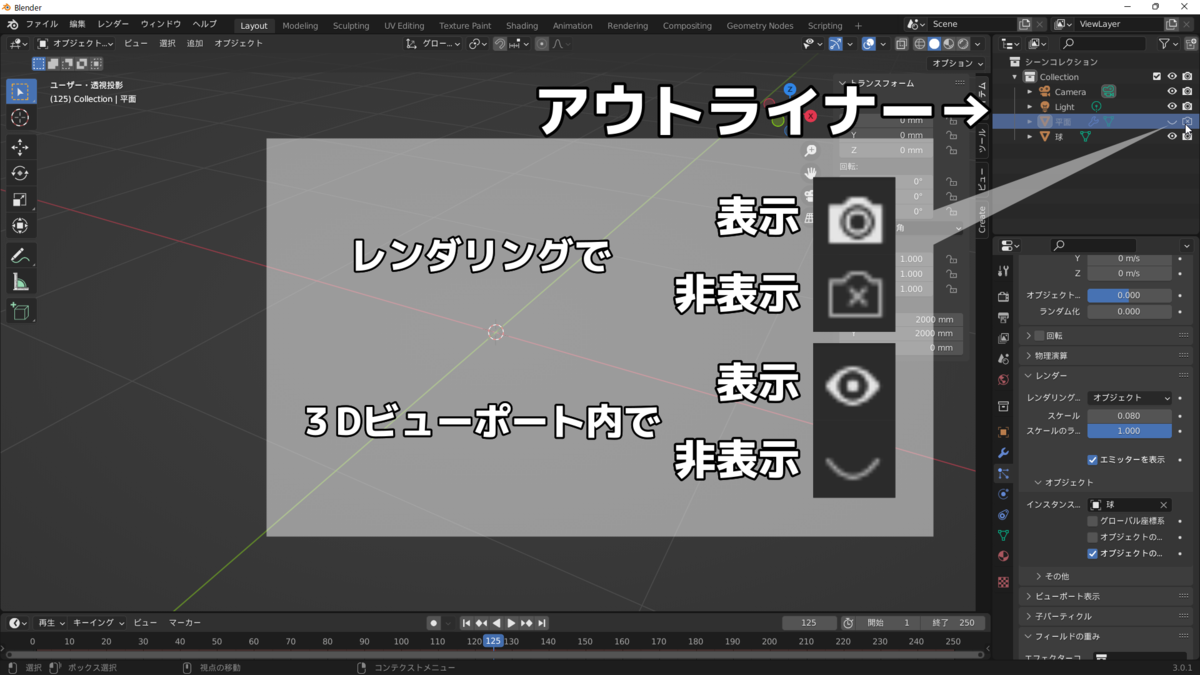Select the Transform tool
Screen dimensions: 1200x675
[x=20, y=226]
